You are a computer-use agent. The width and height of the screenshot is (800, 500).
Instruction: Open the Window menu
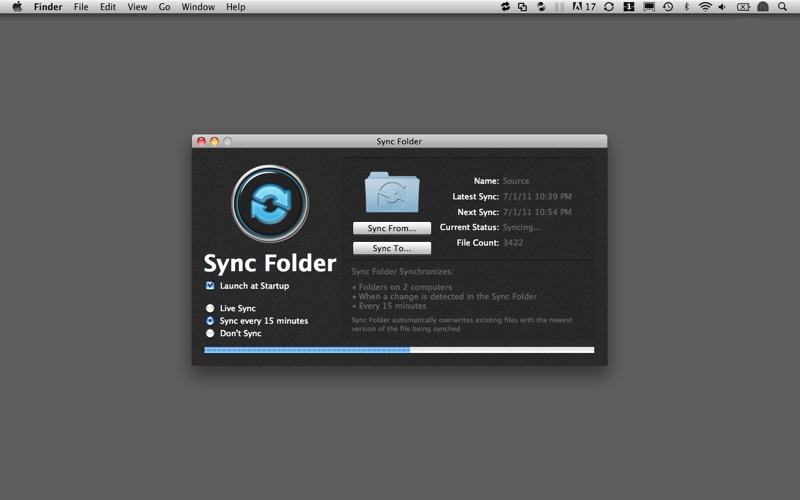point(198,7)
